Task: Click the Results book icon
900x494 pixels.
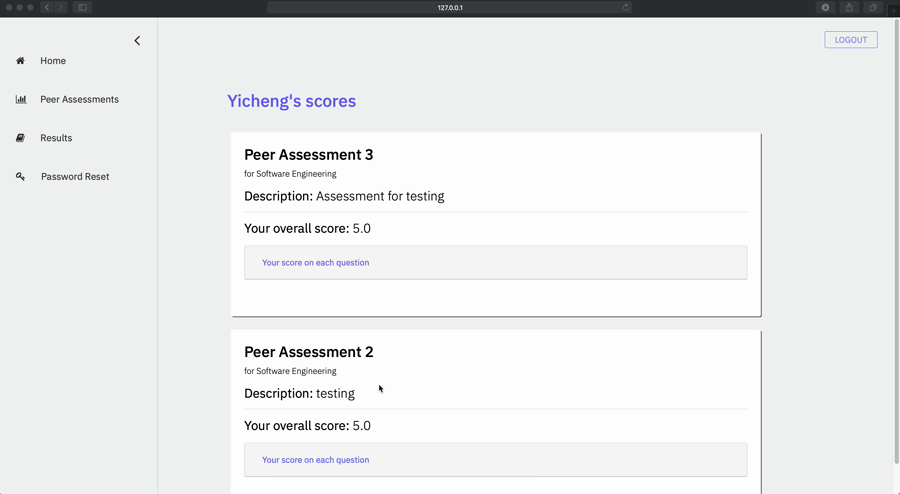Action: pos(20,138)
